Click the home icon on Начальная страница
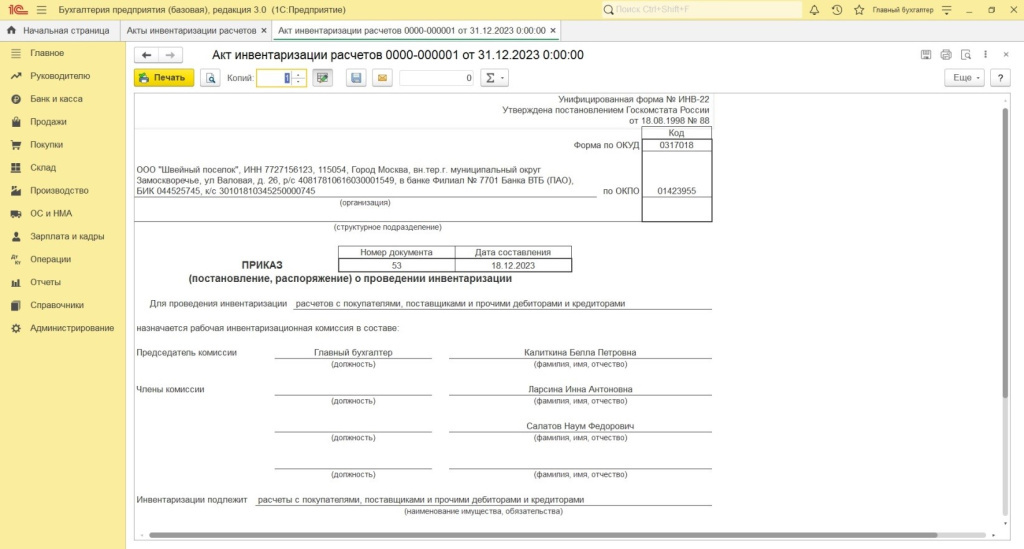The width and height of the screenshot is (1024, 549). (11, 30)
